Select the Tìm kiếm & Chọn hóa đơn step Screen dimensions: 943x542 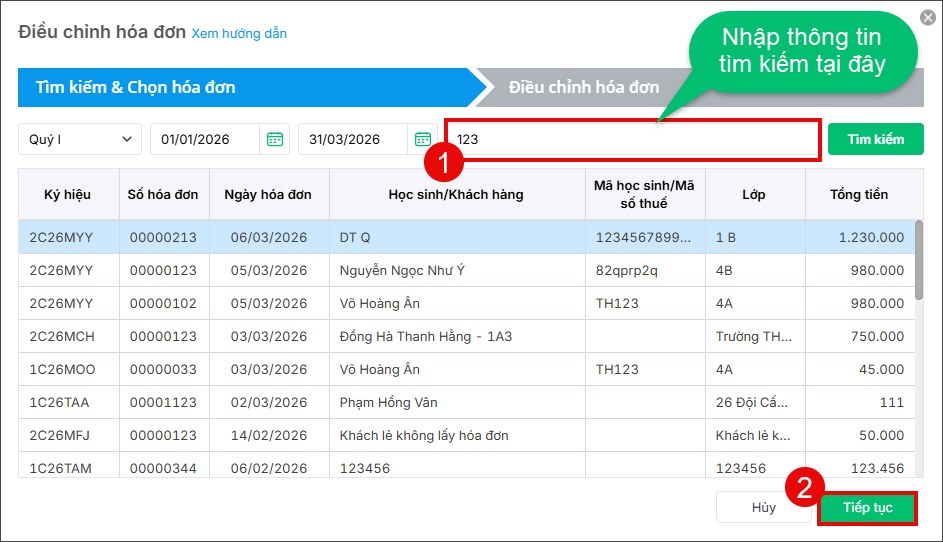click(135, 87)
